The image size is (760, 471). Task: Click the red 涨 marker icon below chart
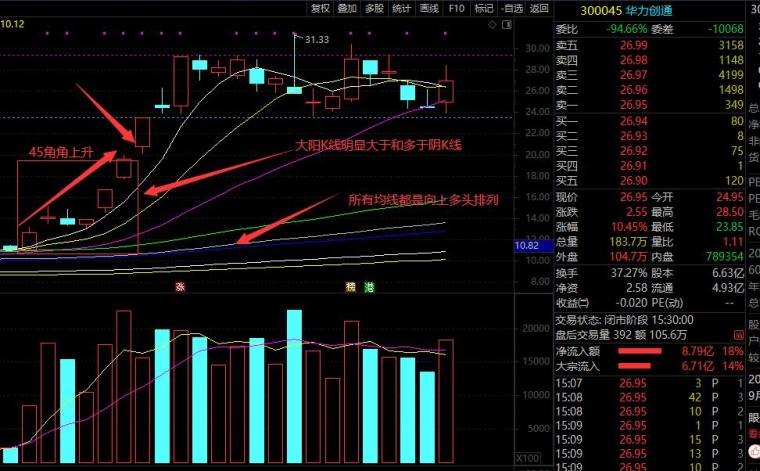pyautogui.click(x=181, y=287)
